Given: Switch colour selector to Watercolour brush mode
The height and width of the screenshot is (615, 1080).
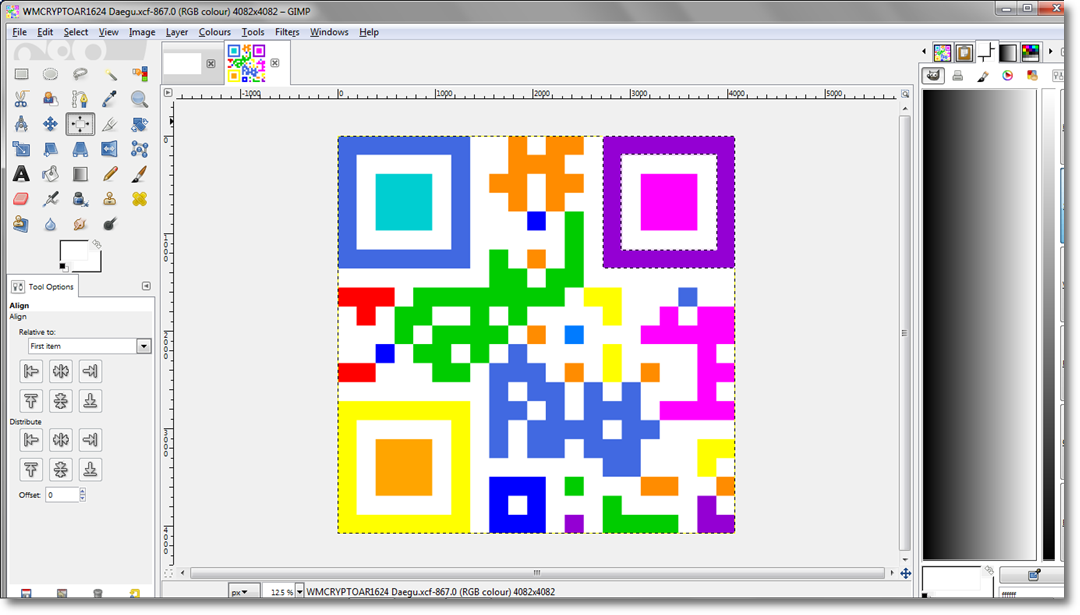Looking at the screenshot, I should point(983,76).
